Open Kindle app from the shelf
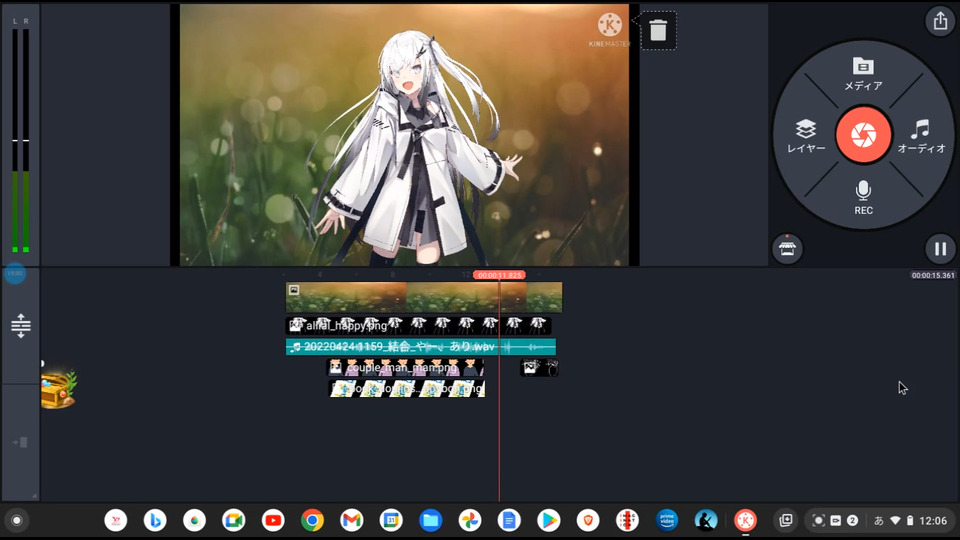 tap(706, 520)
